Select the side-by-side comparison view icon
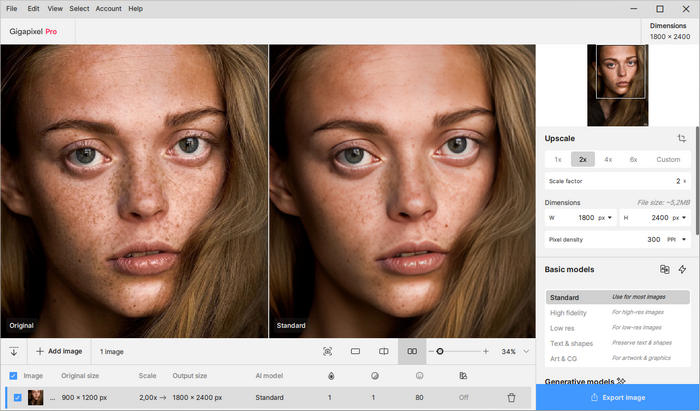700x411 pixels. coord(412,351)
